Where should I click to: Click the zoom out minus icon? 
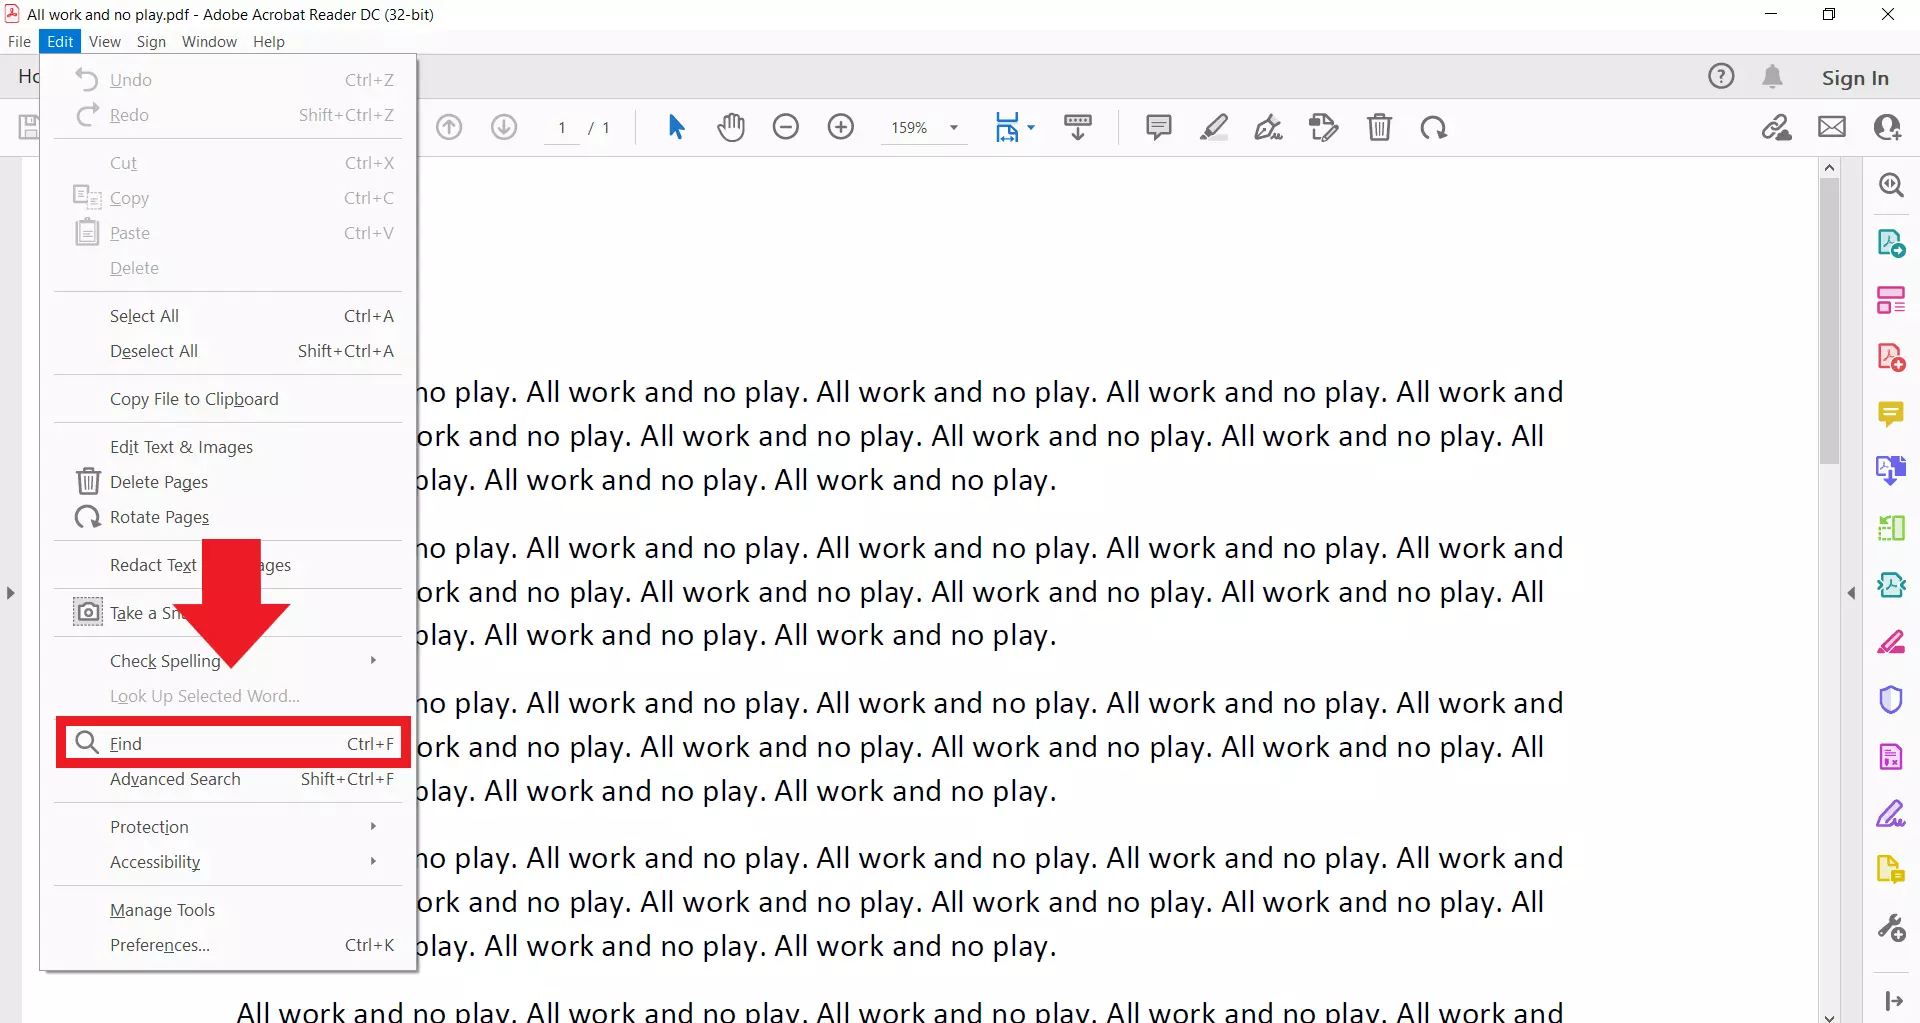click(786, 128)
